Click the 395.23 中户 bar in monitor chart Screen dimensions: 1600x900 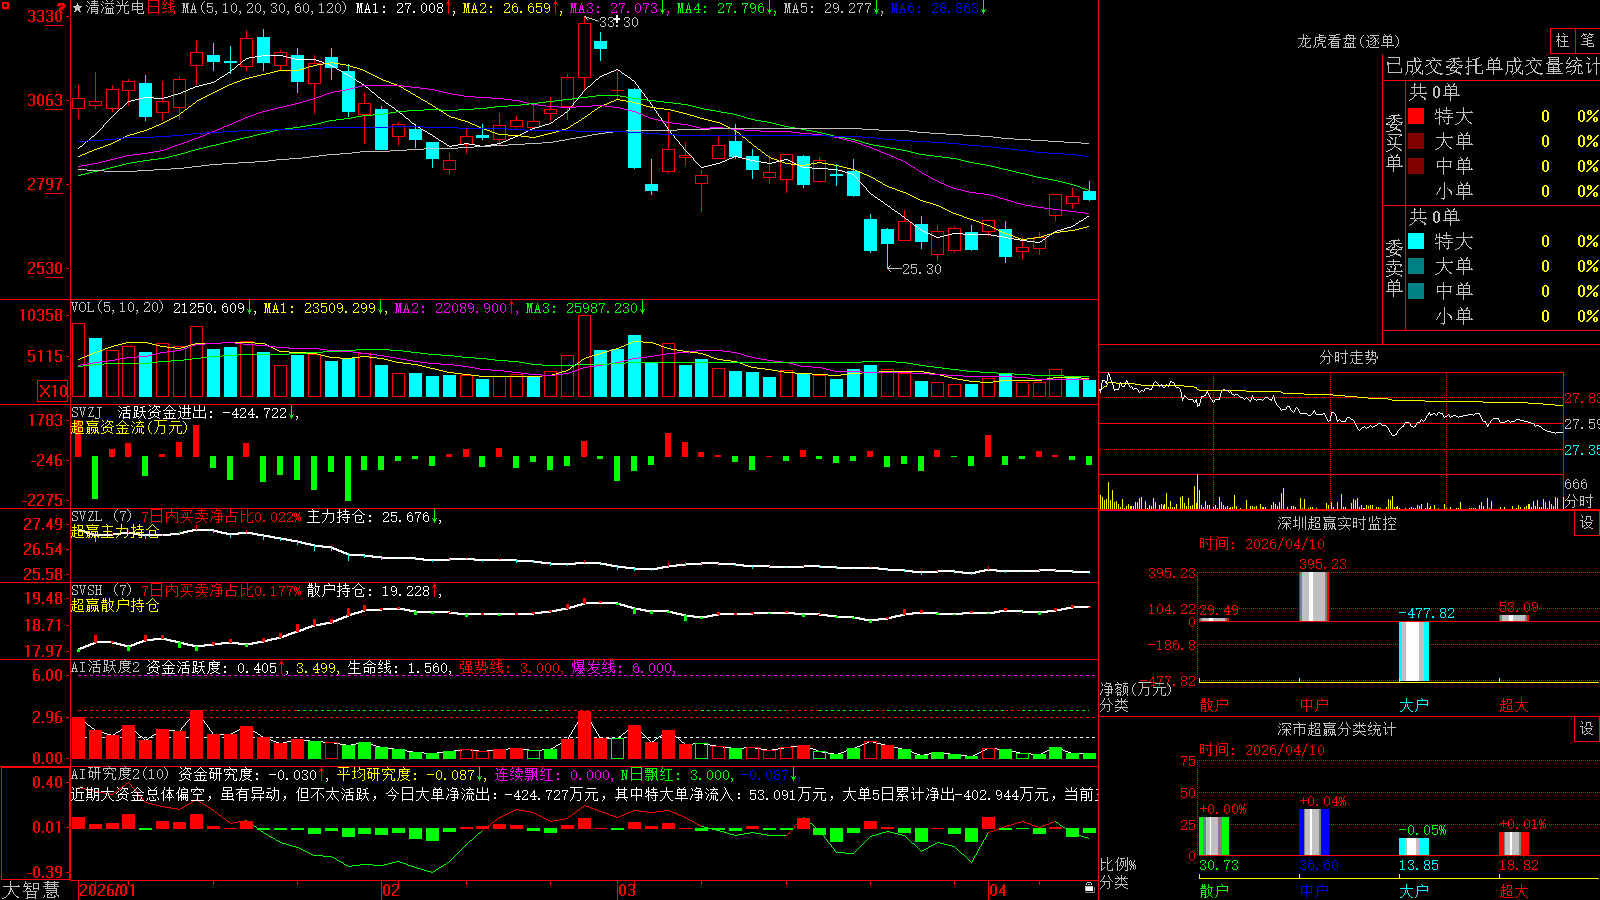(x=1314, y=597)
